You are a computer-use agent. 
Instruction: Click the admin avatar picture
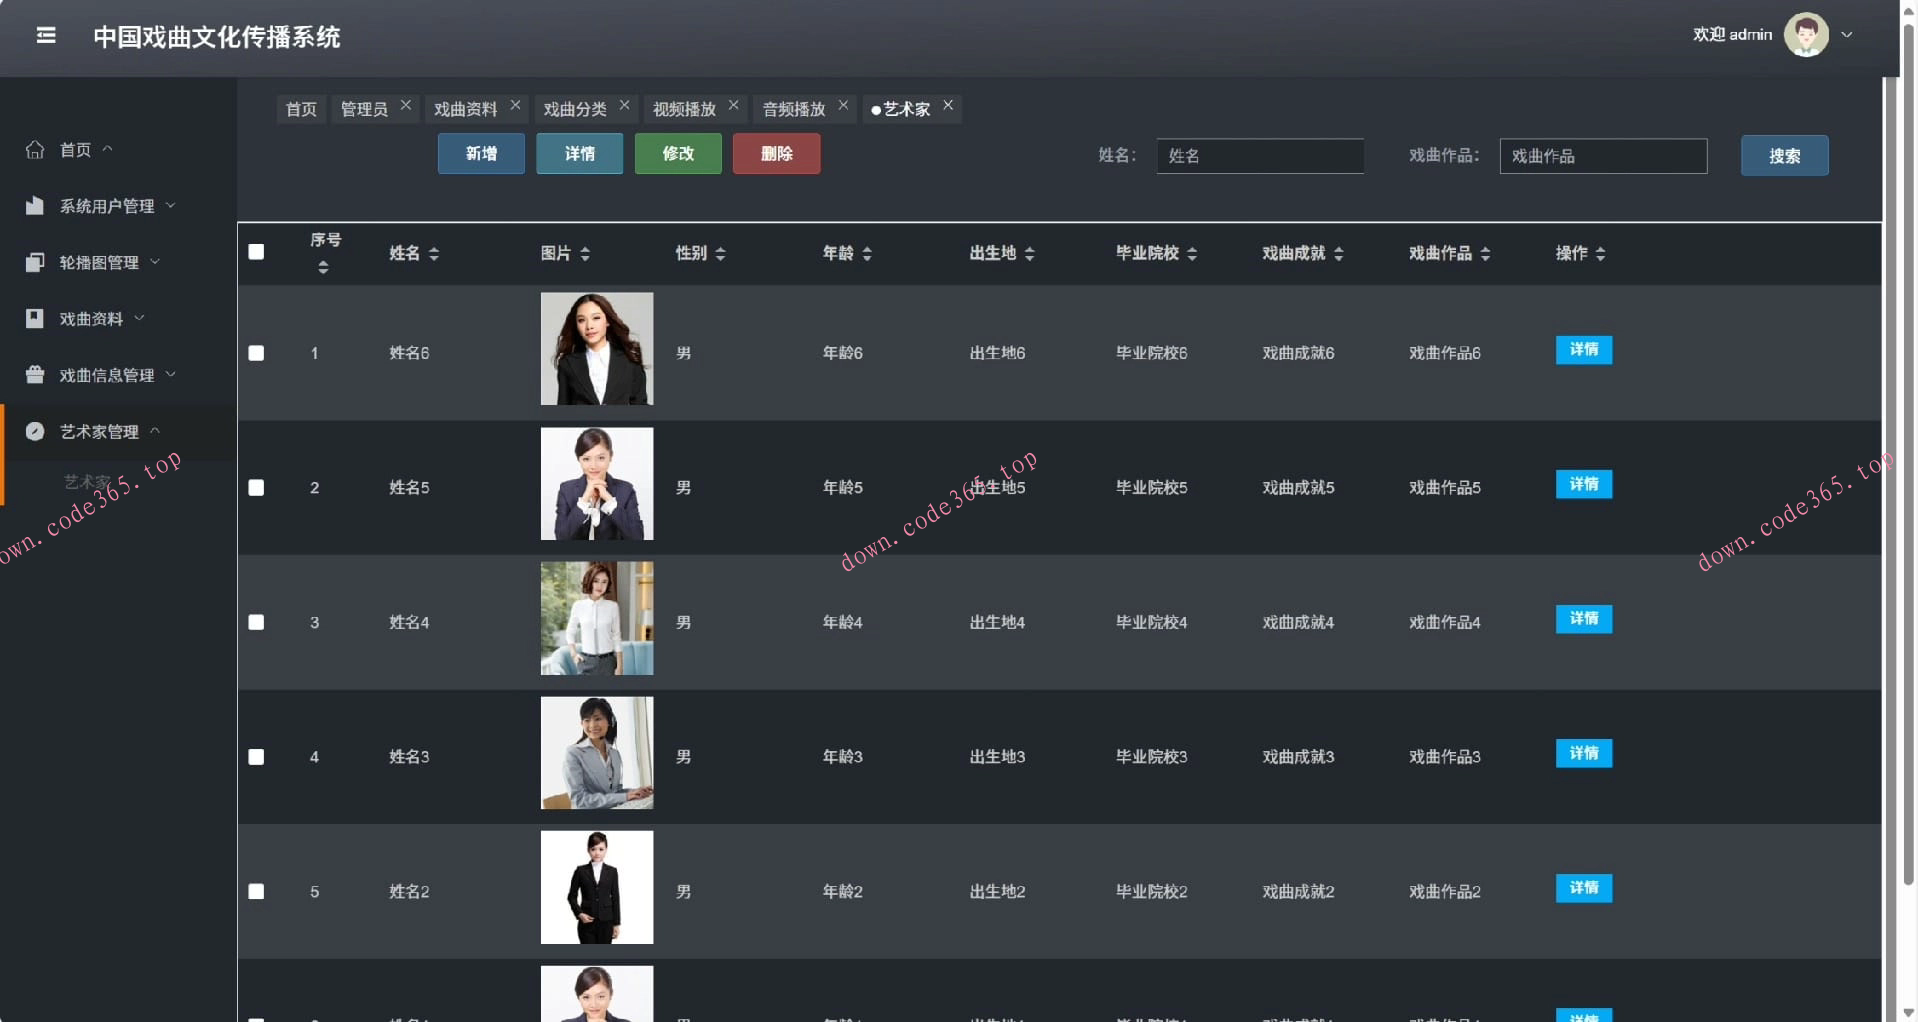pos(1805,35)
